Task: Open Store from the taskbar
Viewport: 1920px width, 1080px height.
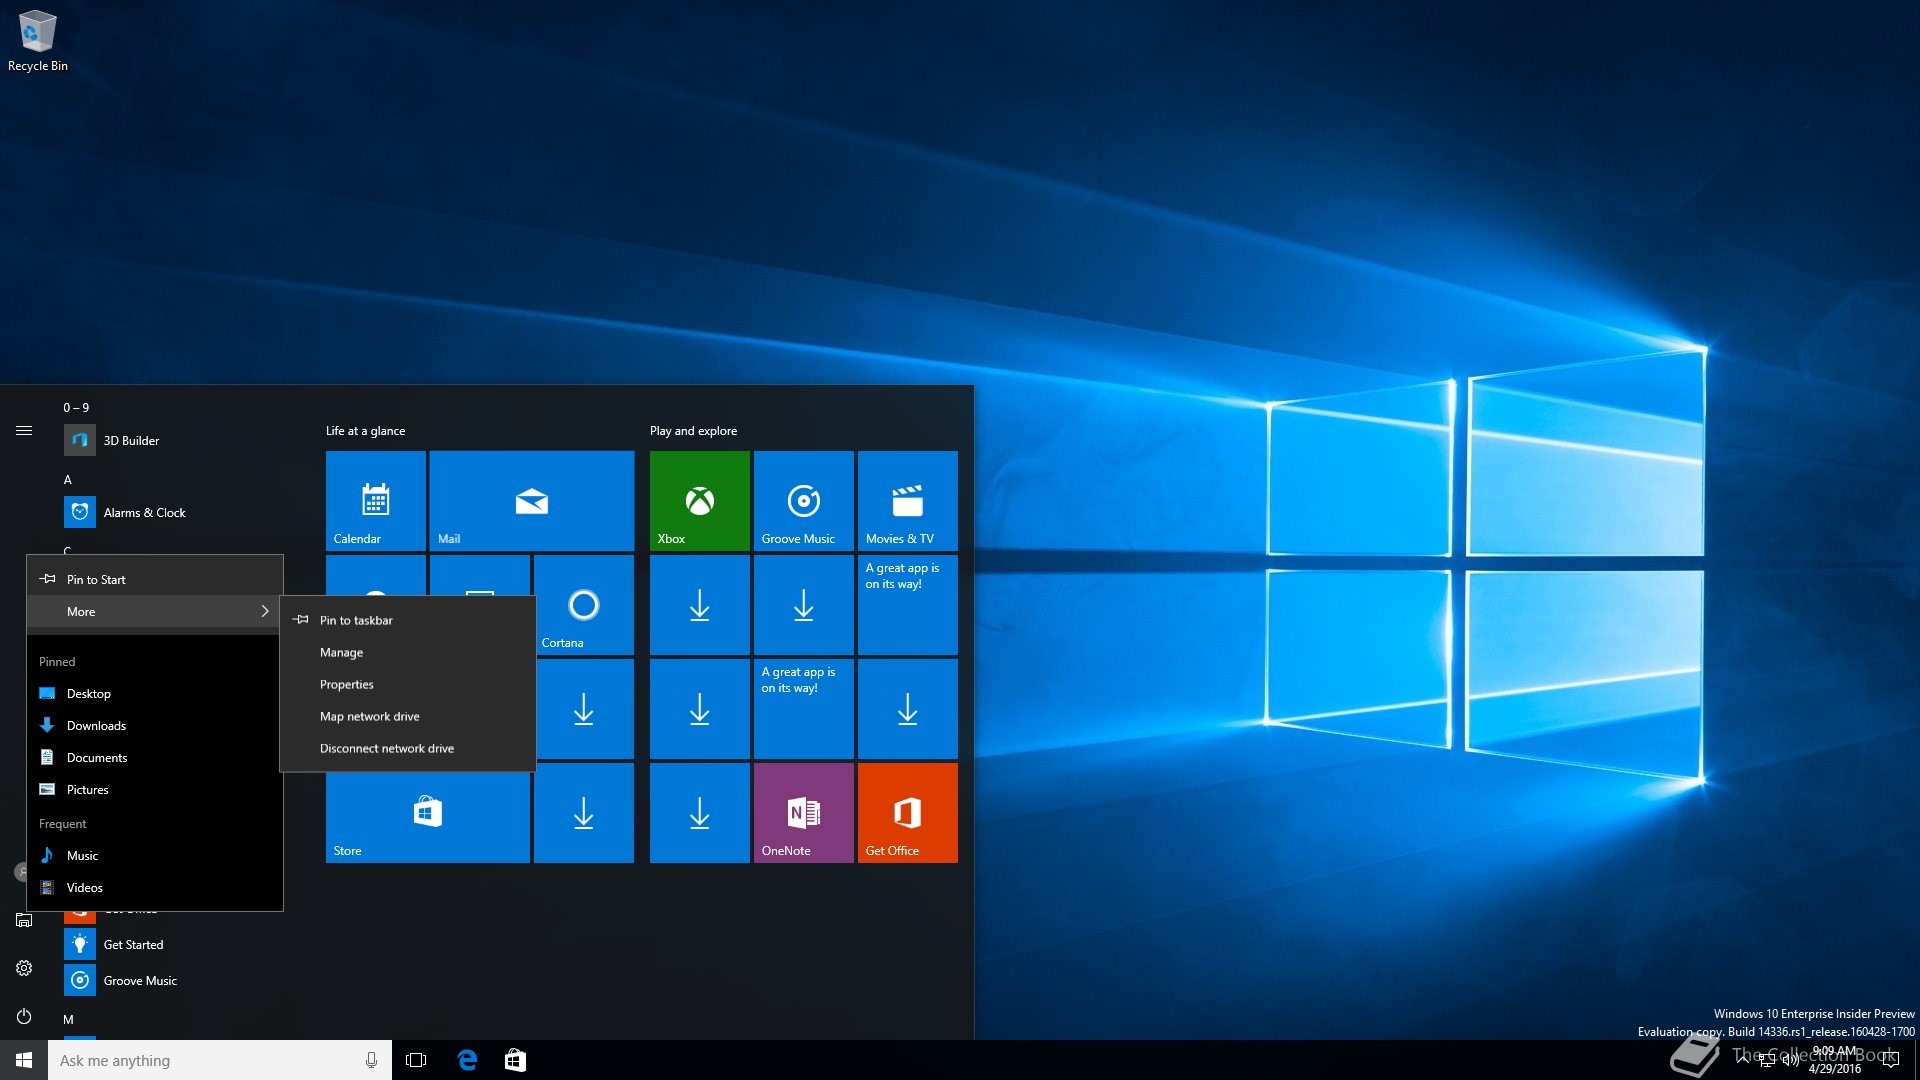Action: [x=515, y=1060]
